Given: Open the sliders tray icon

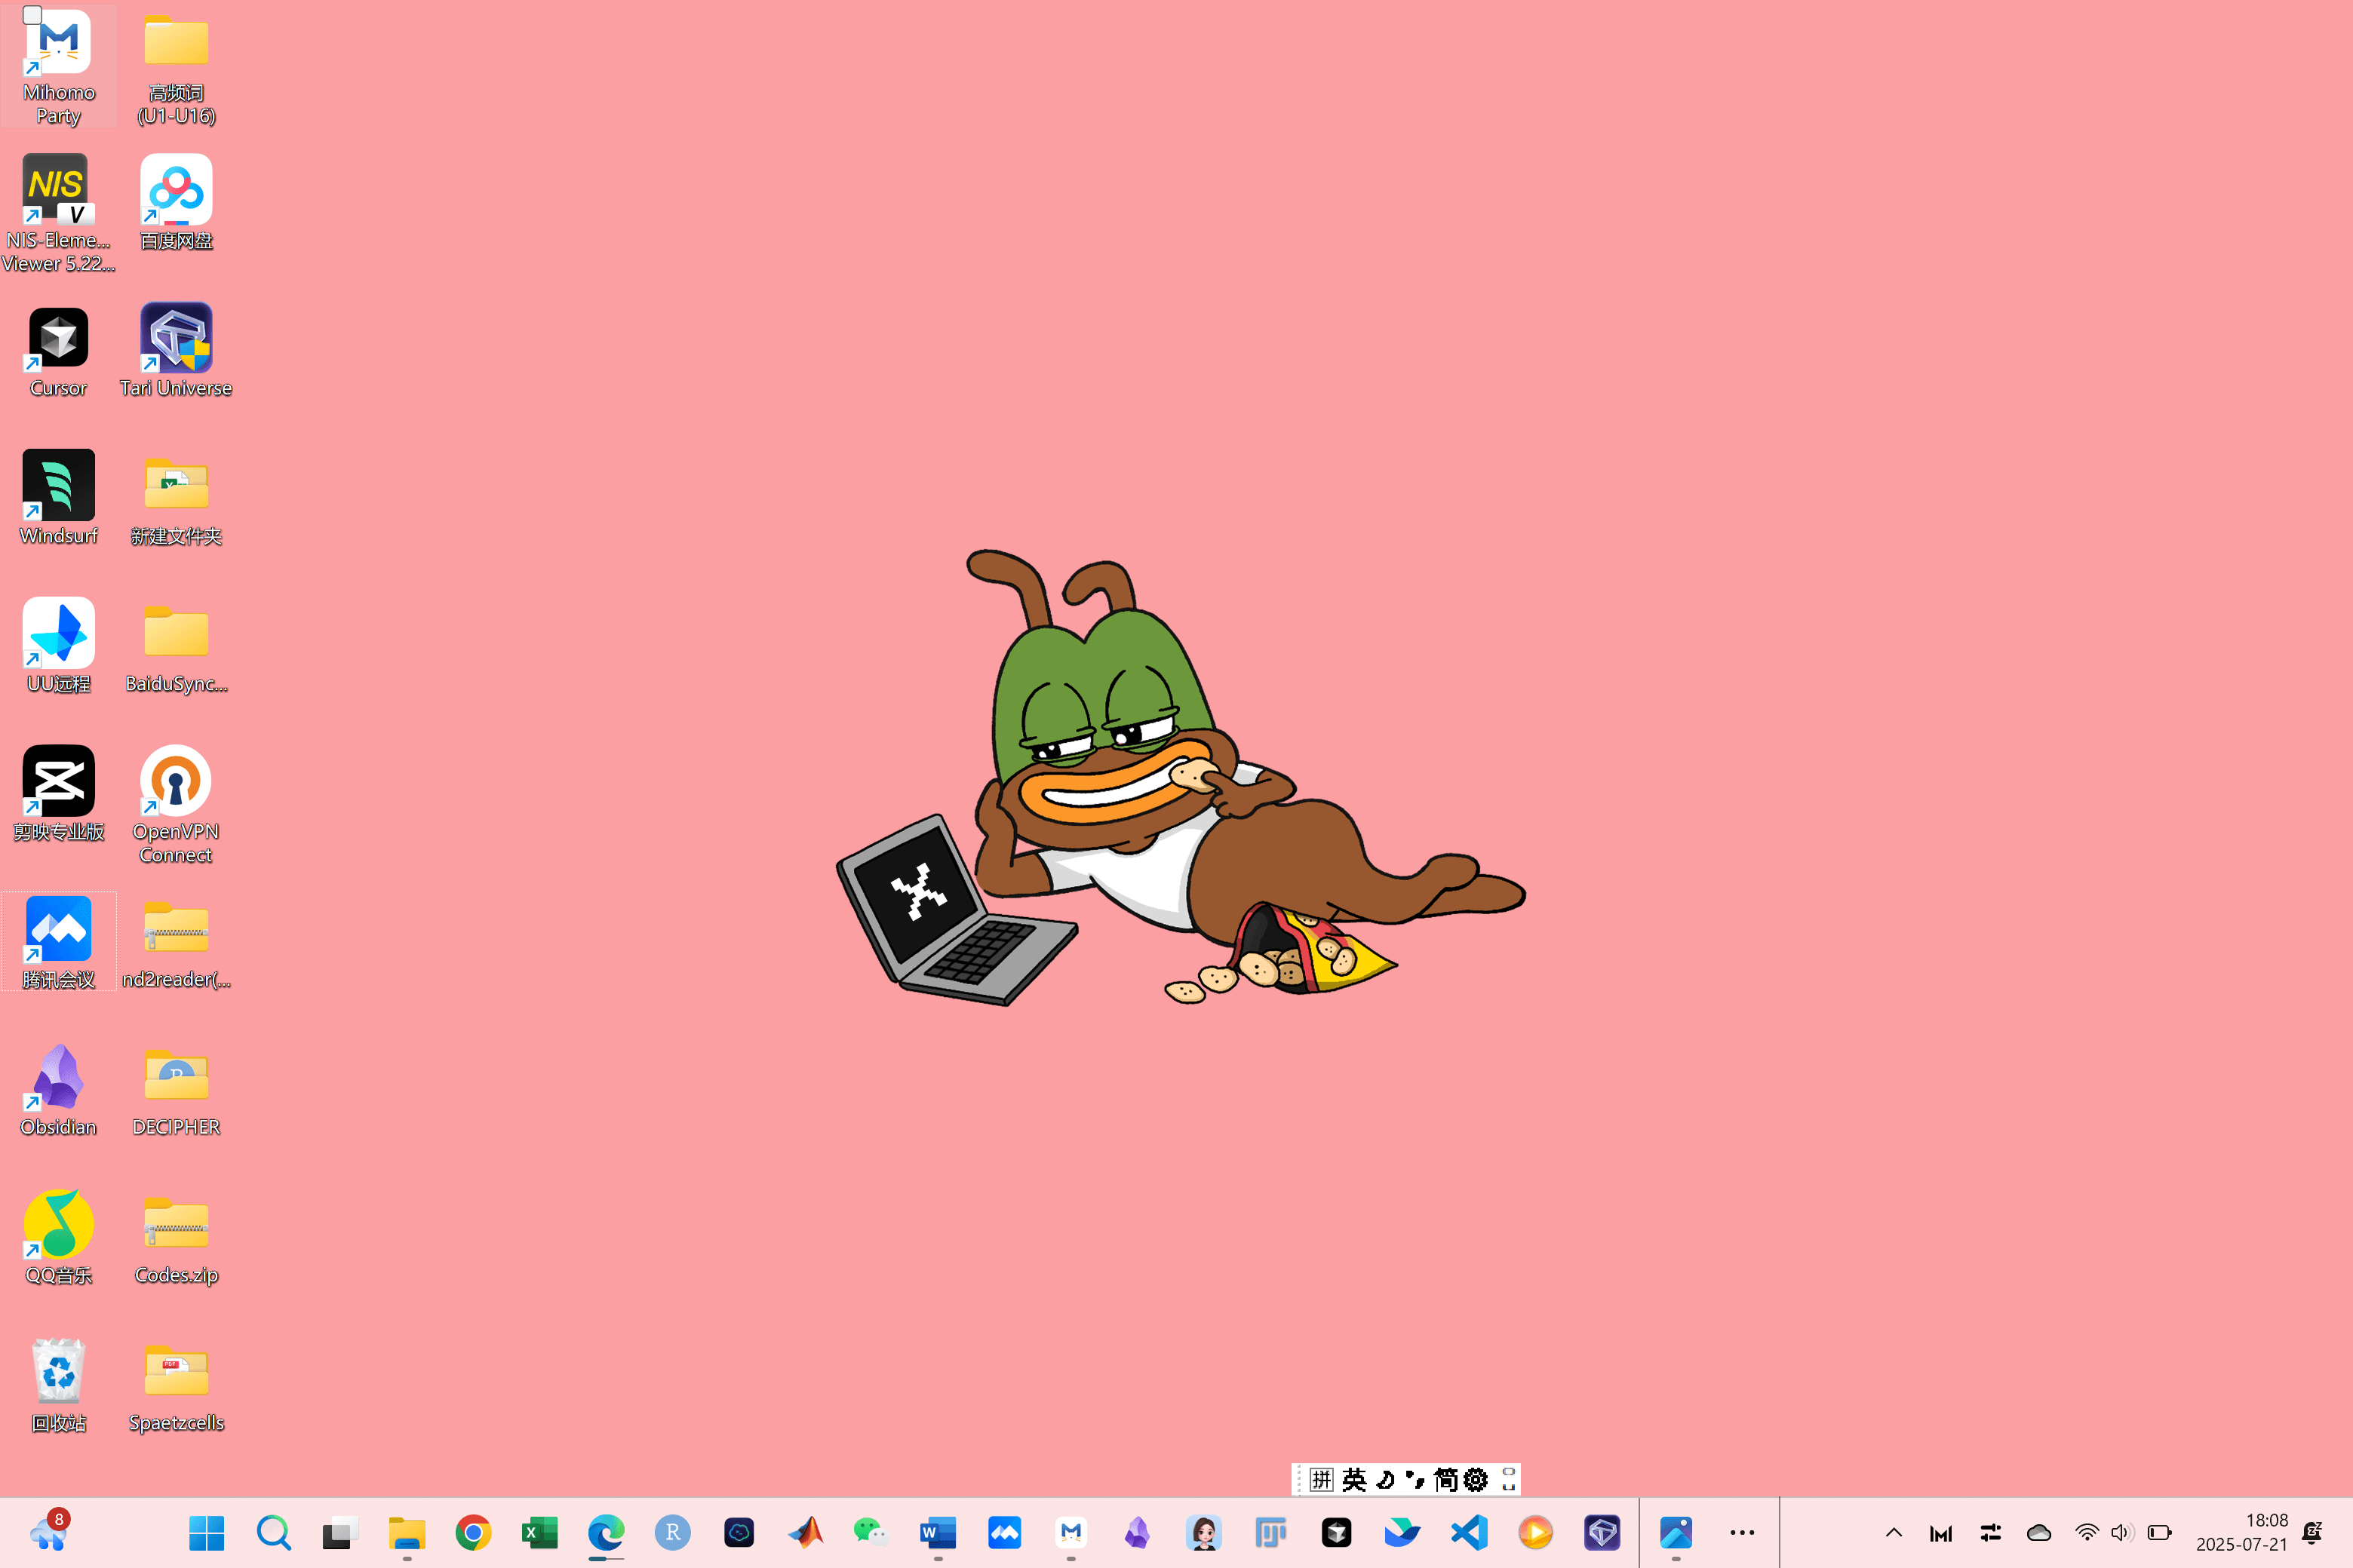Looking at the screenshot, I should (1990, 1532).
